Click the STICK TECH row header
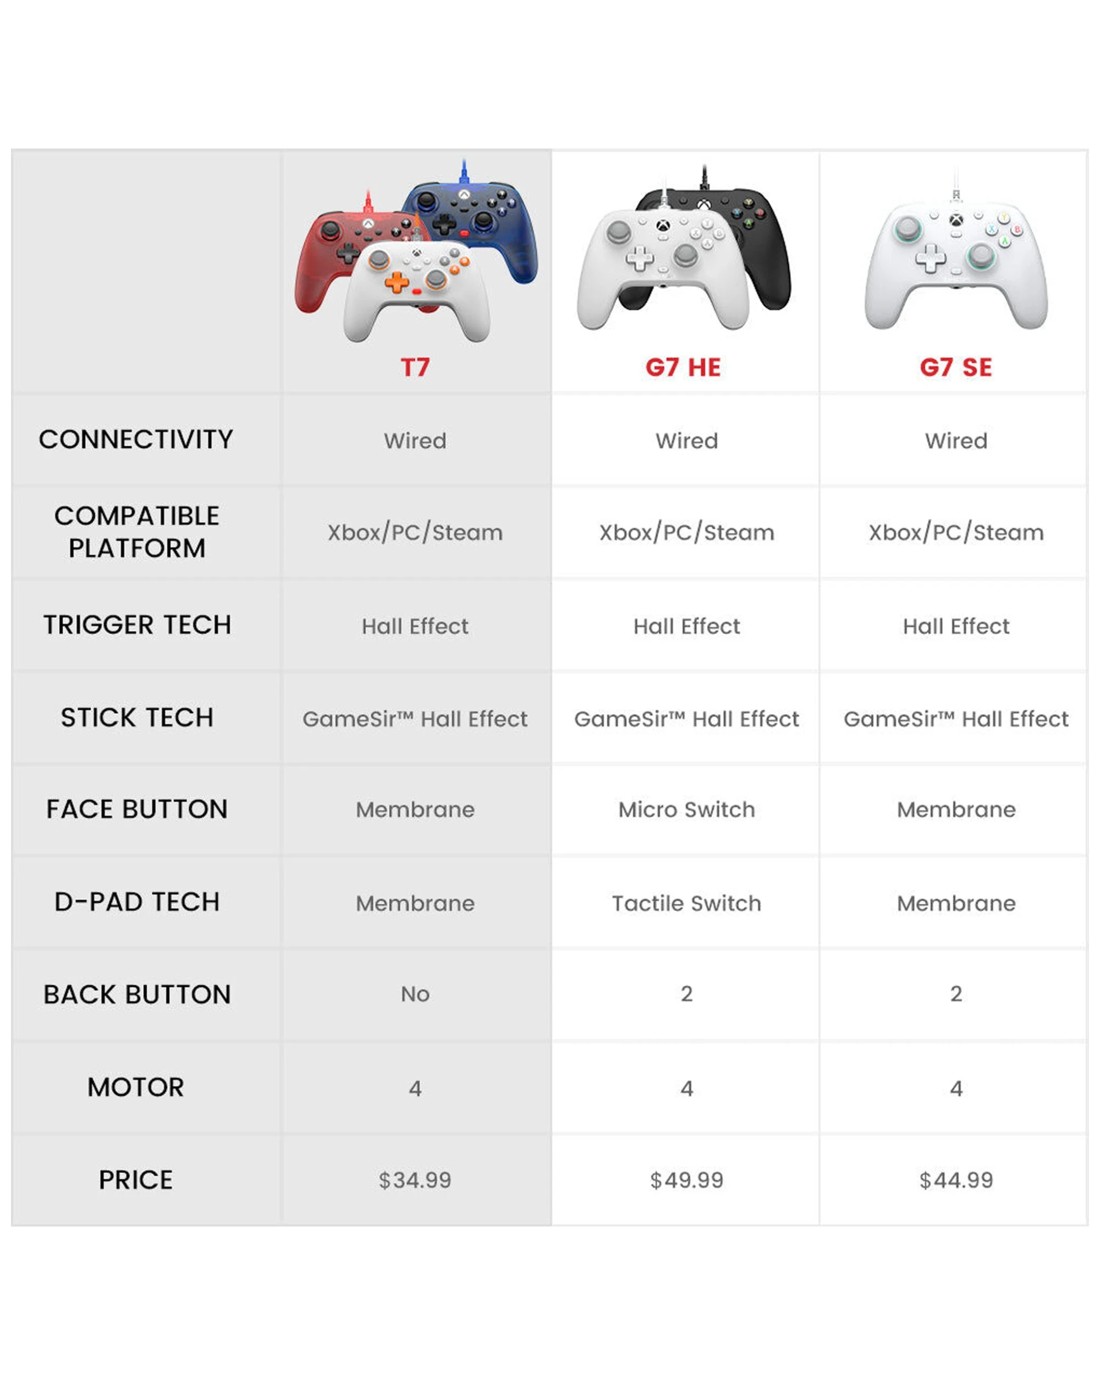 click(137, 718)
